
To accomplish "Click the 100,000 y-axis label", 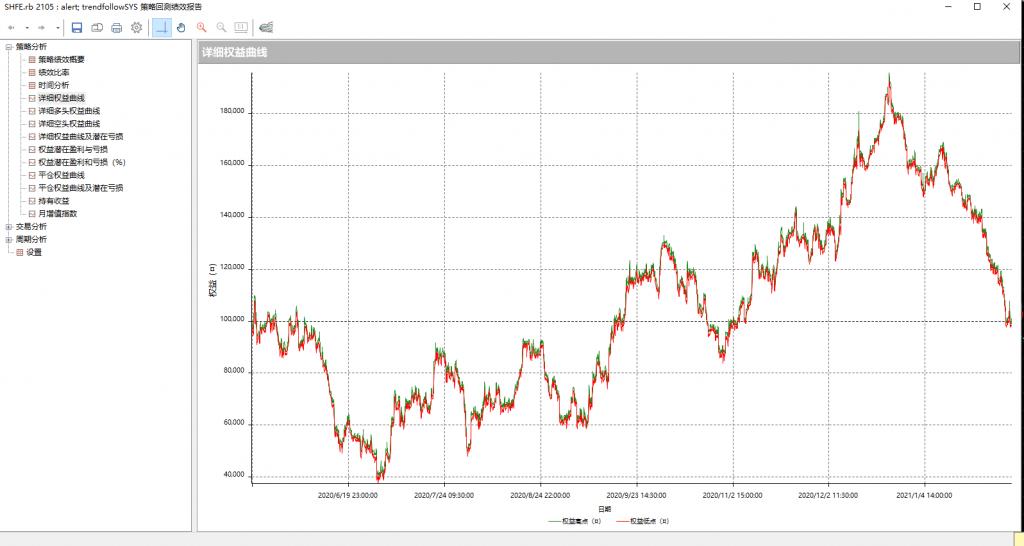I will tap(232, 319).
